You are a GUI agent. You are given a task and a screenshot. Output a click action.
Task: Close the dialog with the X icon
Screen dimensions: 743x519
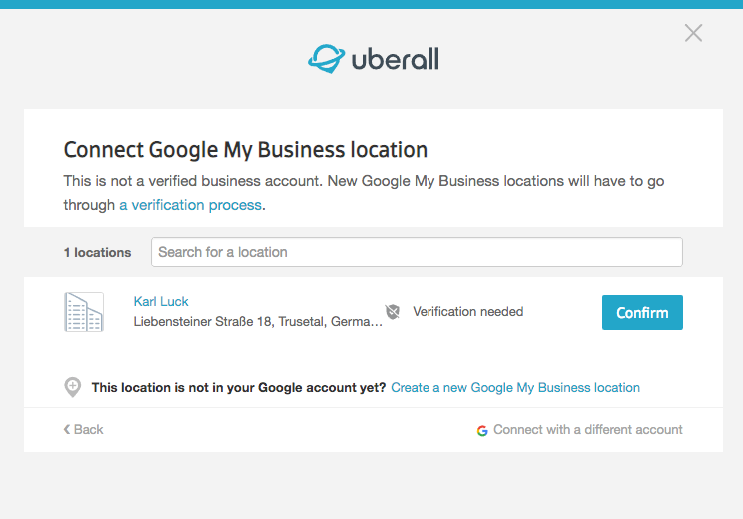coord(693,33)
